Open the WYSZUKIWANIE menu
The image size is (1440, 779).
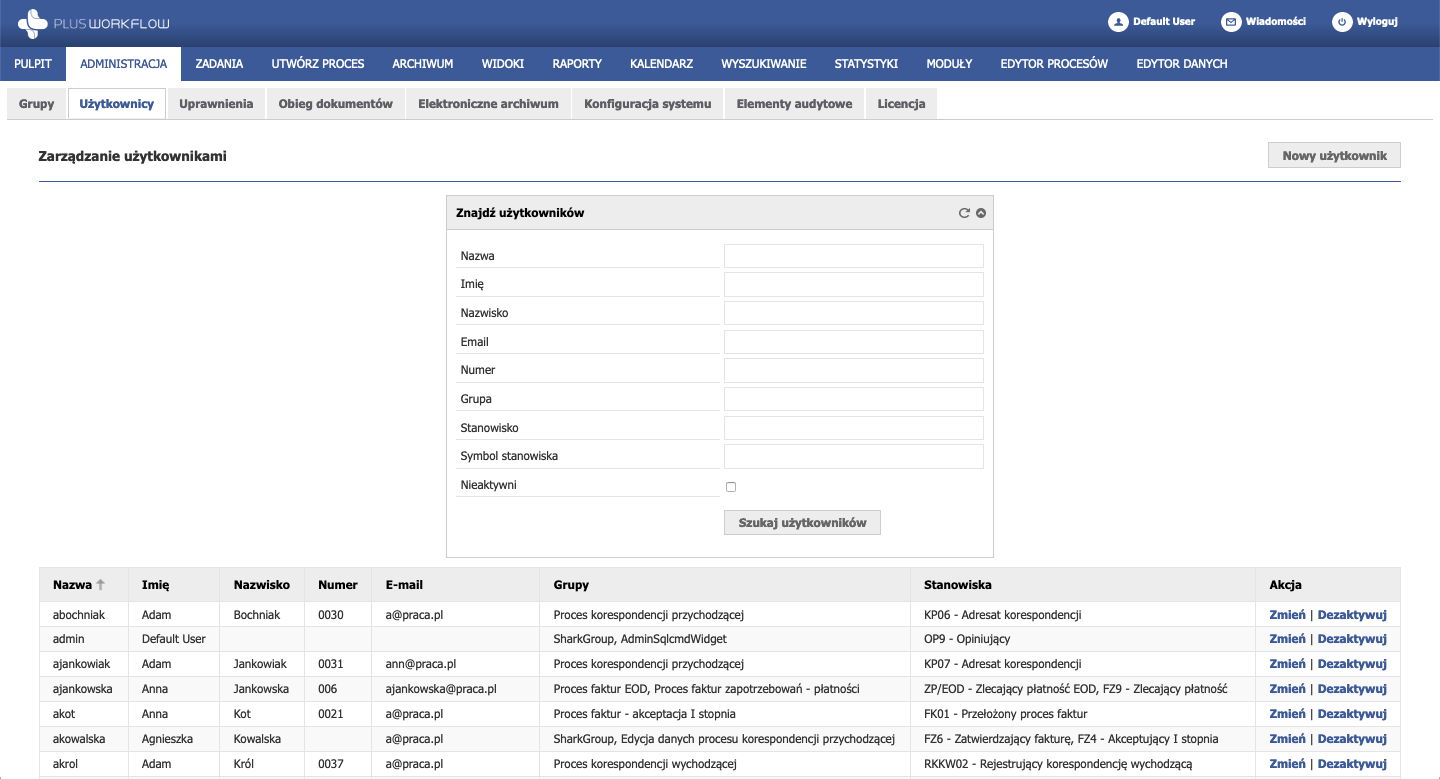(x=764, y=63)
